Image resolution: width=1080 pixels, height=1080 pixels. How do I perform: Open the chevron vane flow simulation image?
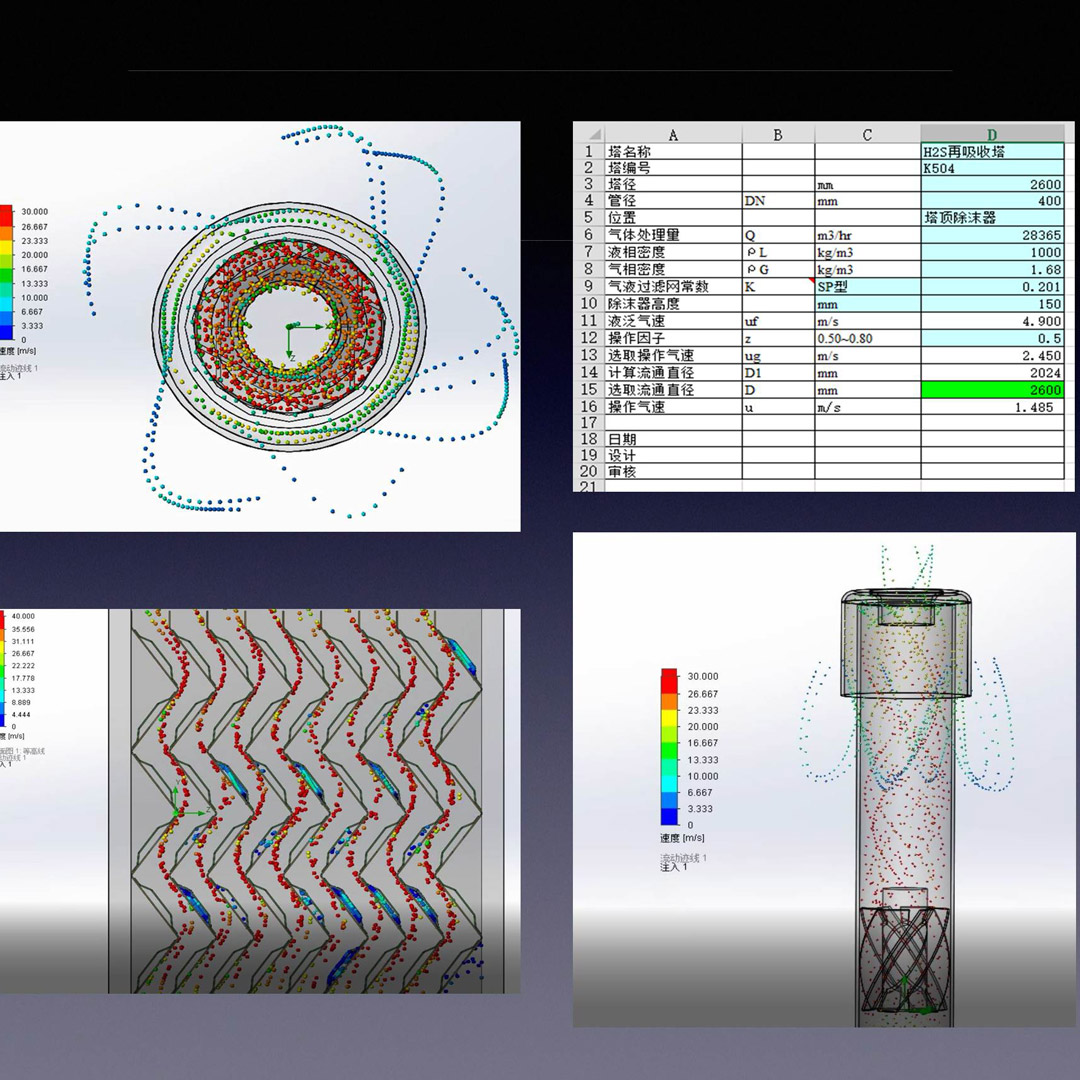point(312,800)
